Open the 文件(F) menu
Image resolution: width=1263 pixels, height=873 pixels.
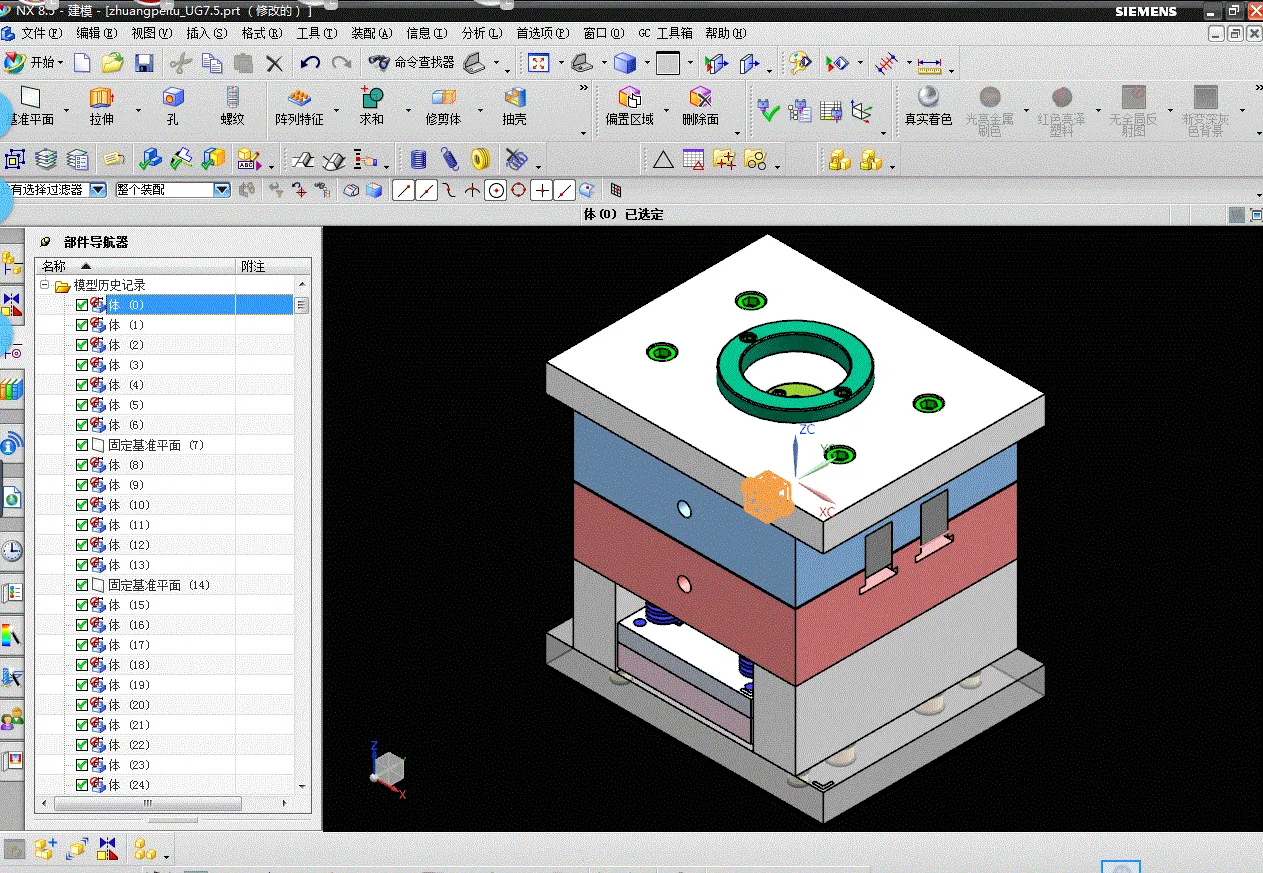(x=41, y=33)
